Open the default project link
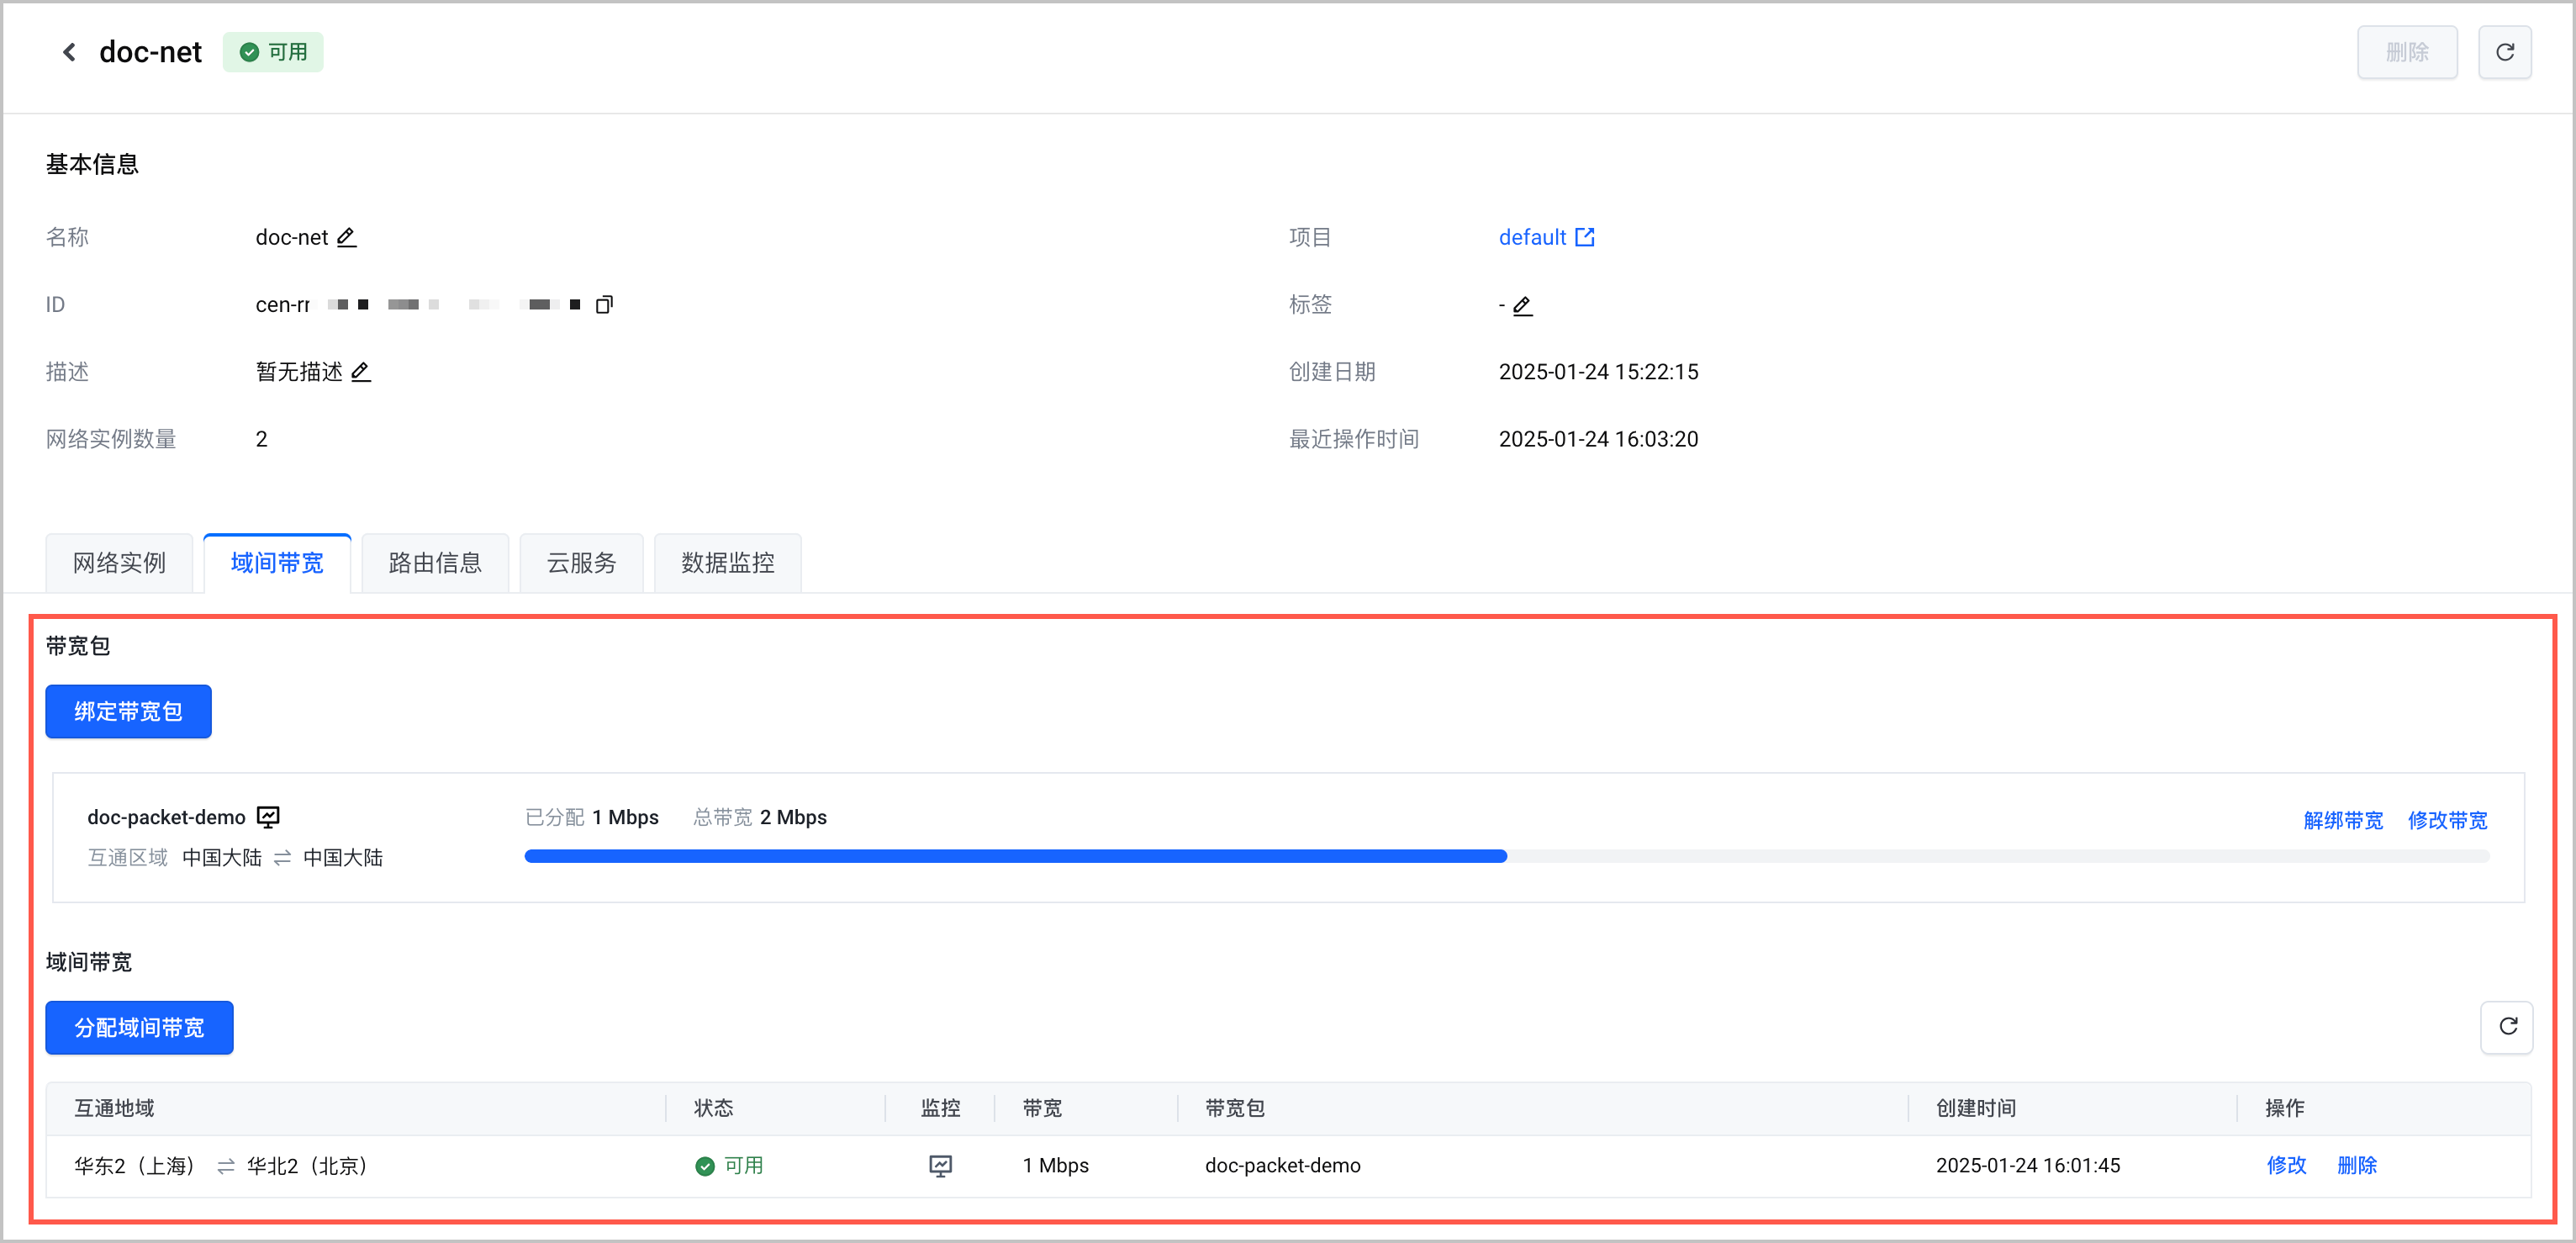Image resolution: width=2576 pixels, height=1243 pixels. pos(1532,237)
